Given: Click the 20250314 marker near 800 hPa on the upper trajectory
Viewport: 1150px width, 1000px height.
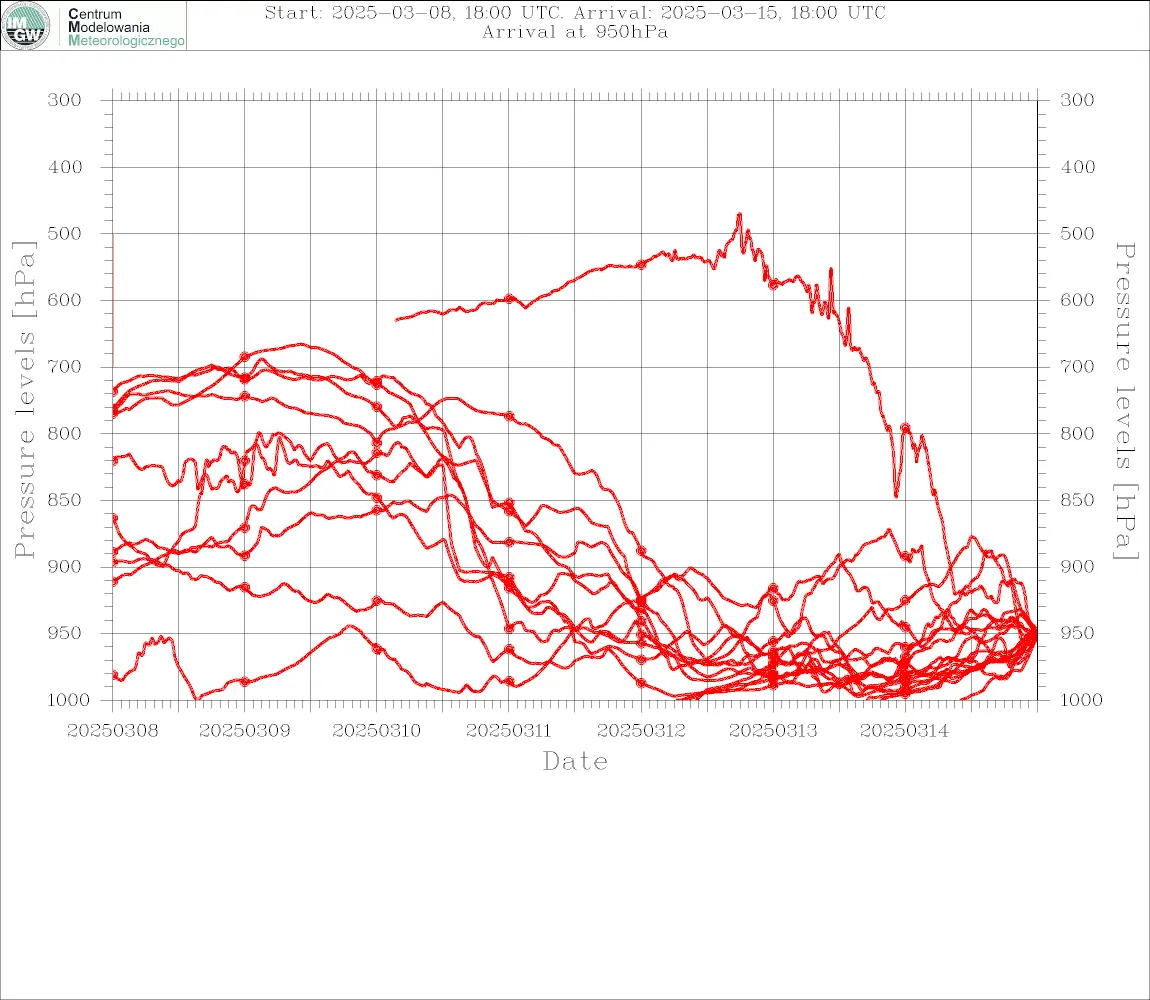Looking at the screenshot, I should 905,428.
